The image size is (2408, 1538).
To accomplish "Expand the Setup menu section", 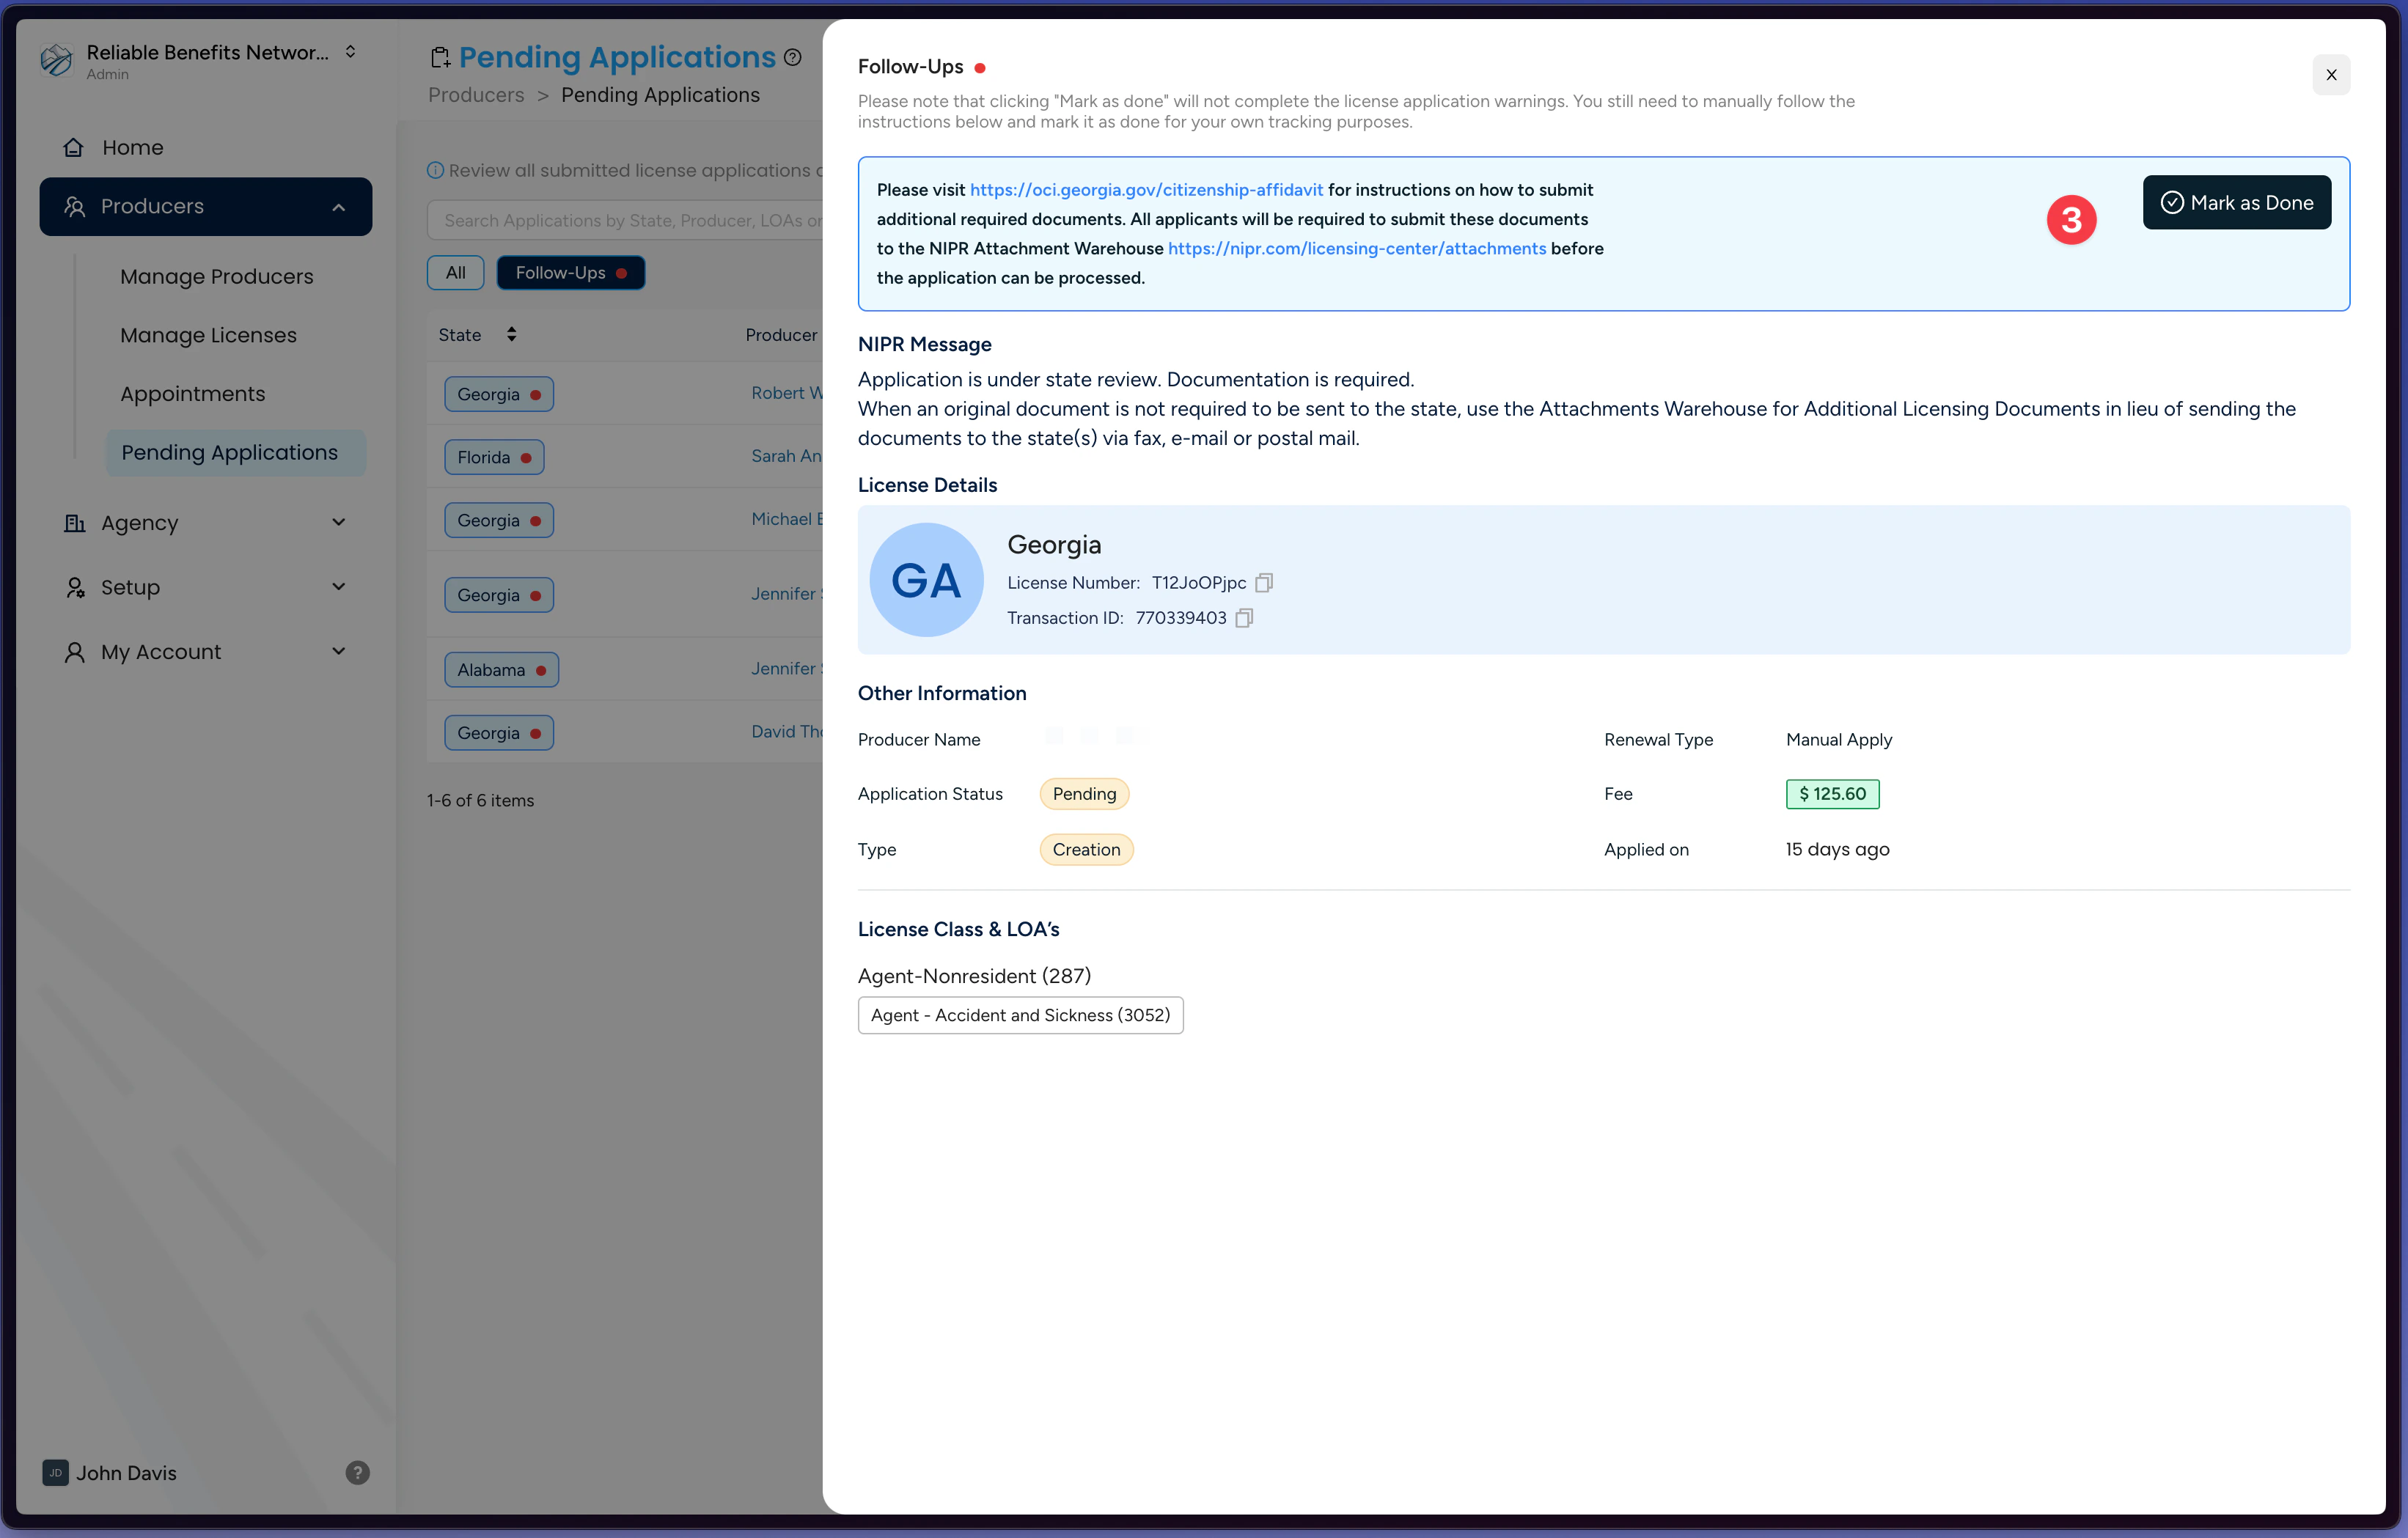I will (x=339, y=587).
